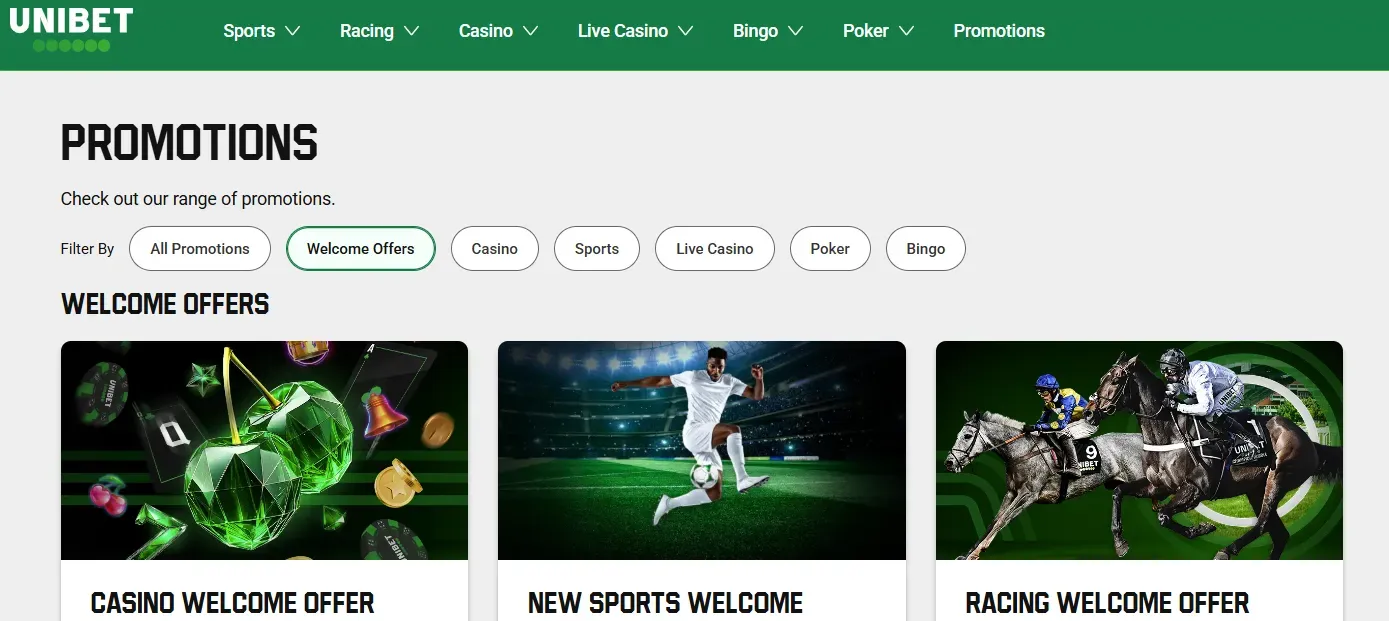Image resolution: width=1389 pixels, height=621 pixels.
Task: Select the All Promotions filter
Action: coord(200,249)
